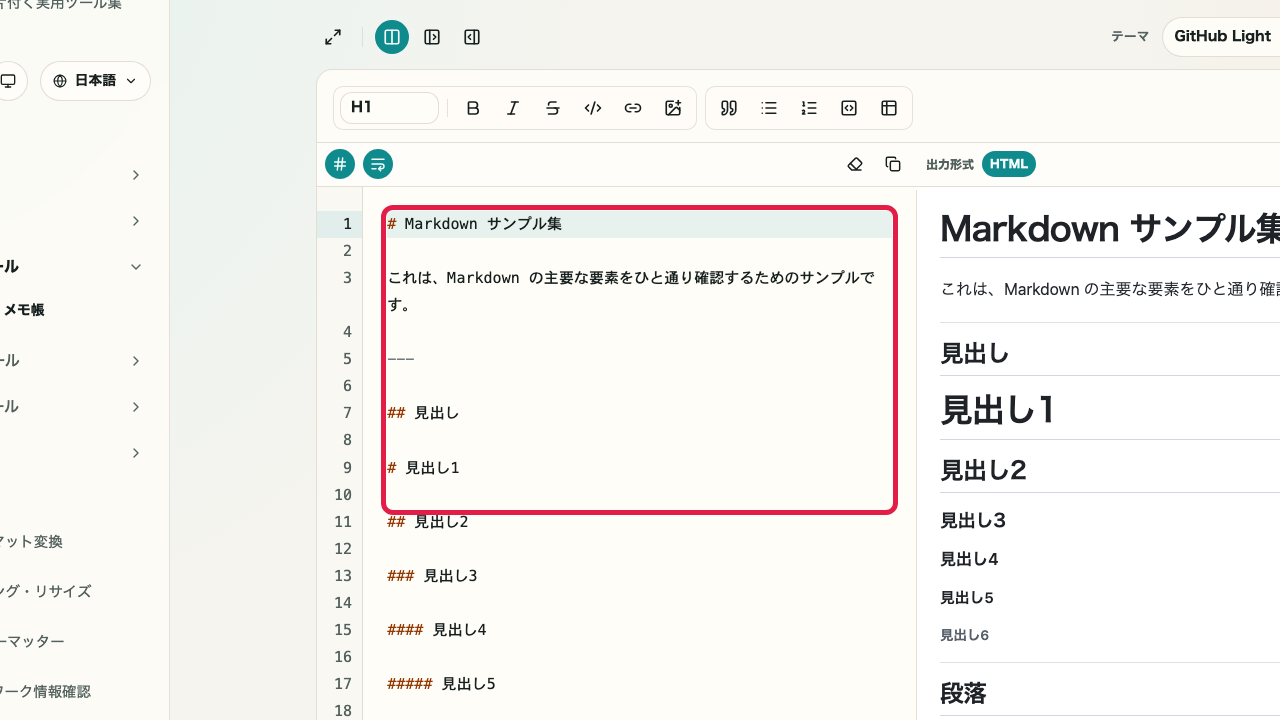This screenshot has width=1280, height=720.
Task: Switch to editor-only layout icon
Action: 432,37
